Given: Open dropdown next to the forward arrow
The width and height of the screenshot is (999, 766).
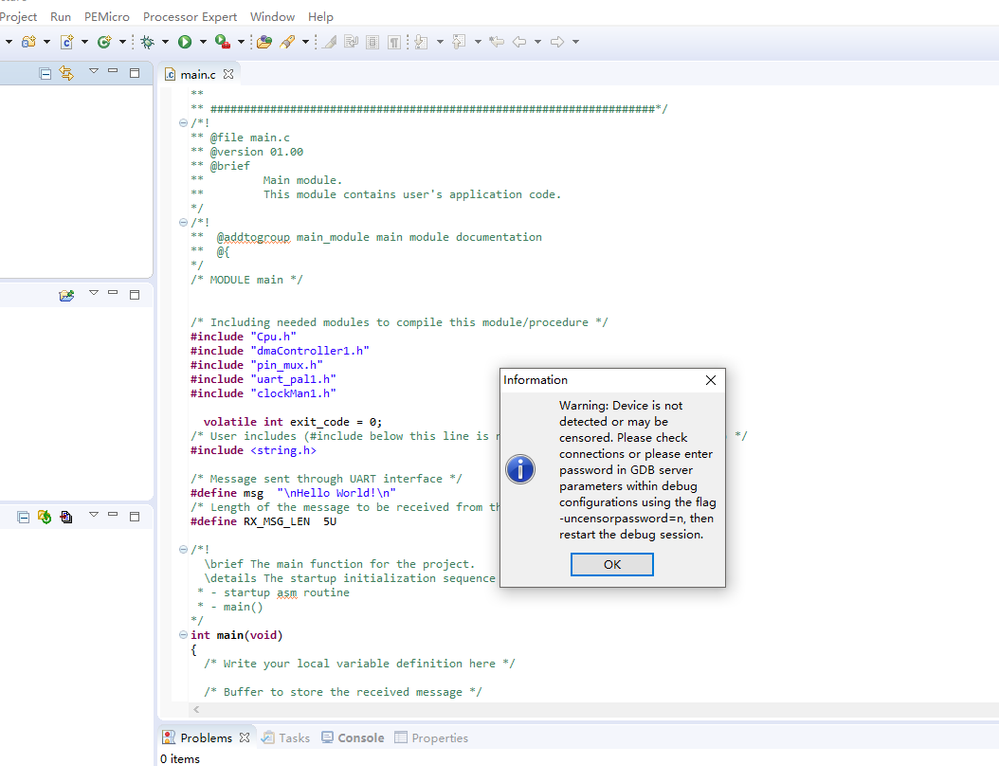Looking at the screenshot, I should pos(575,42).
